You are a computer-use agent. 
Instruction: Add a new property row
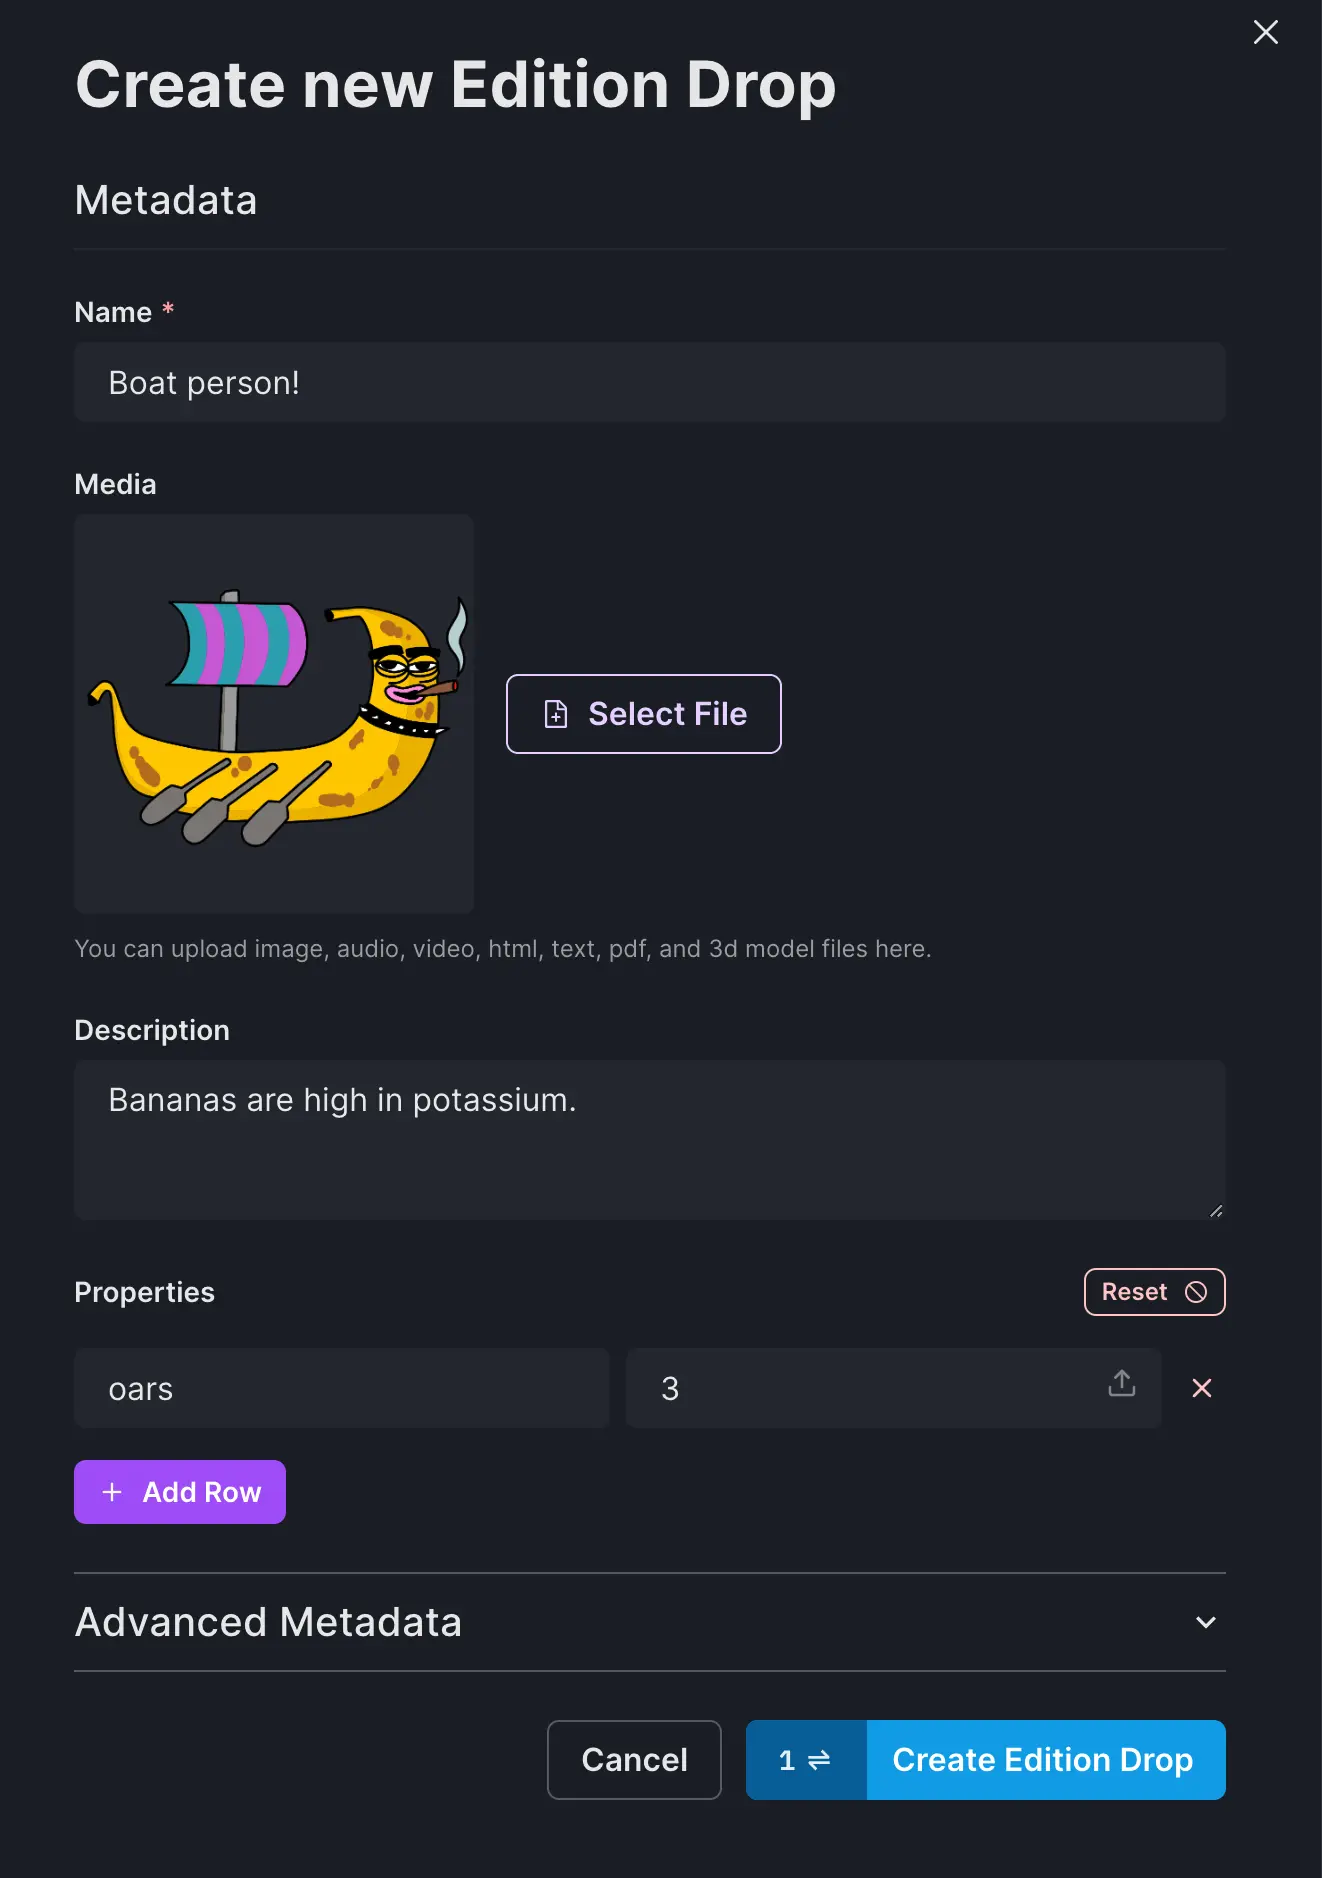pos(180,1492)
